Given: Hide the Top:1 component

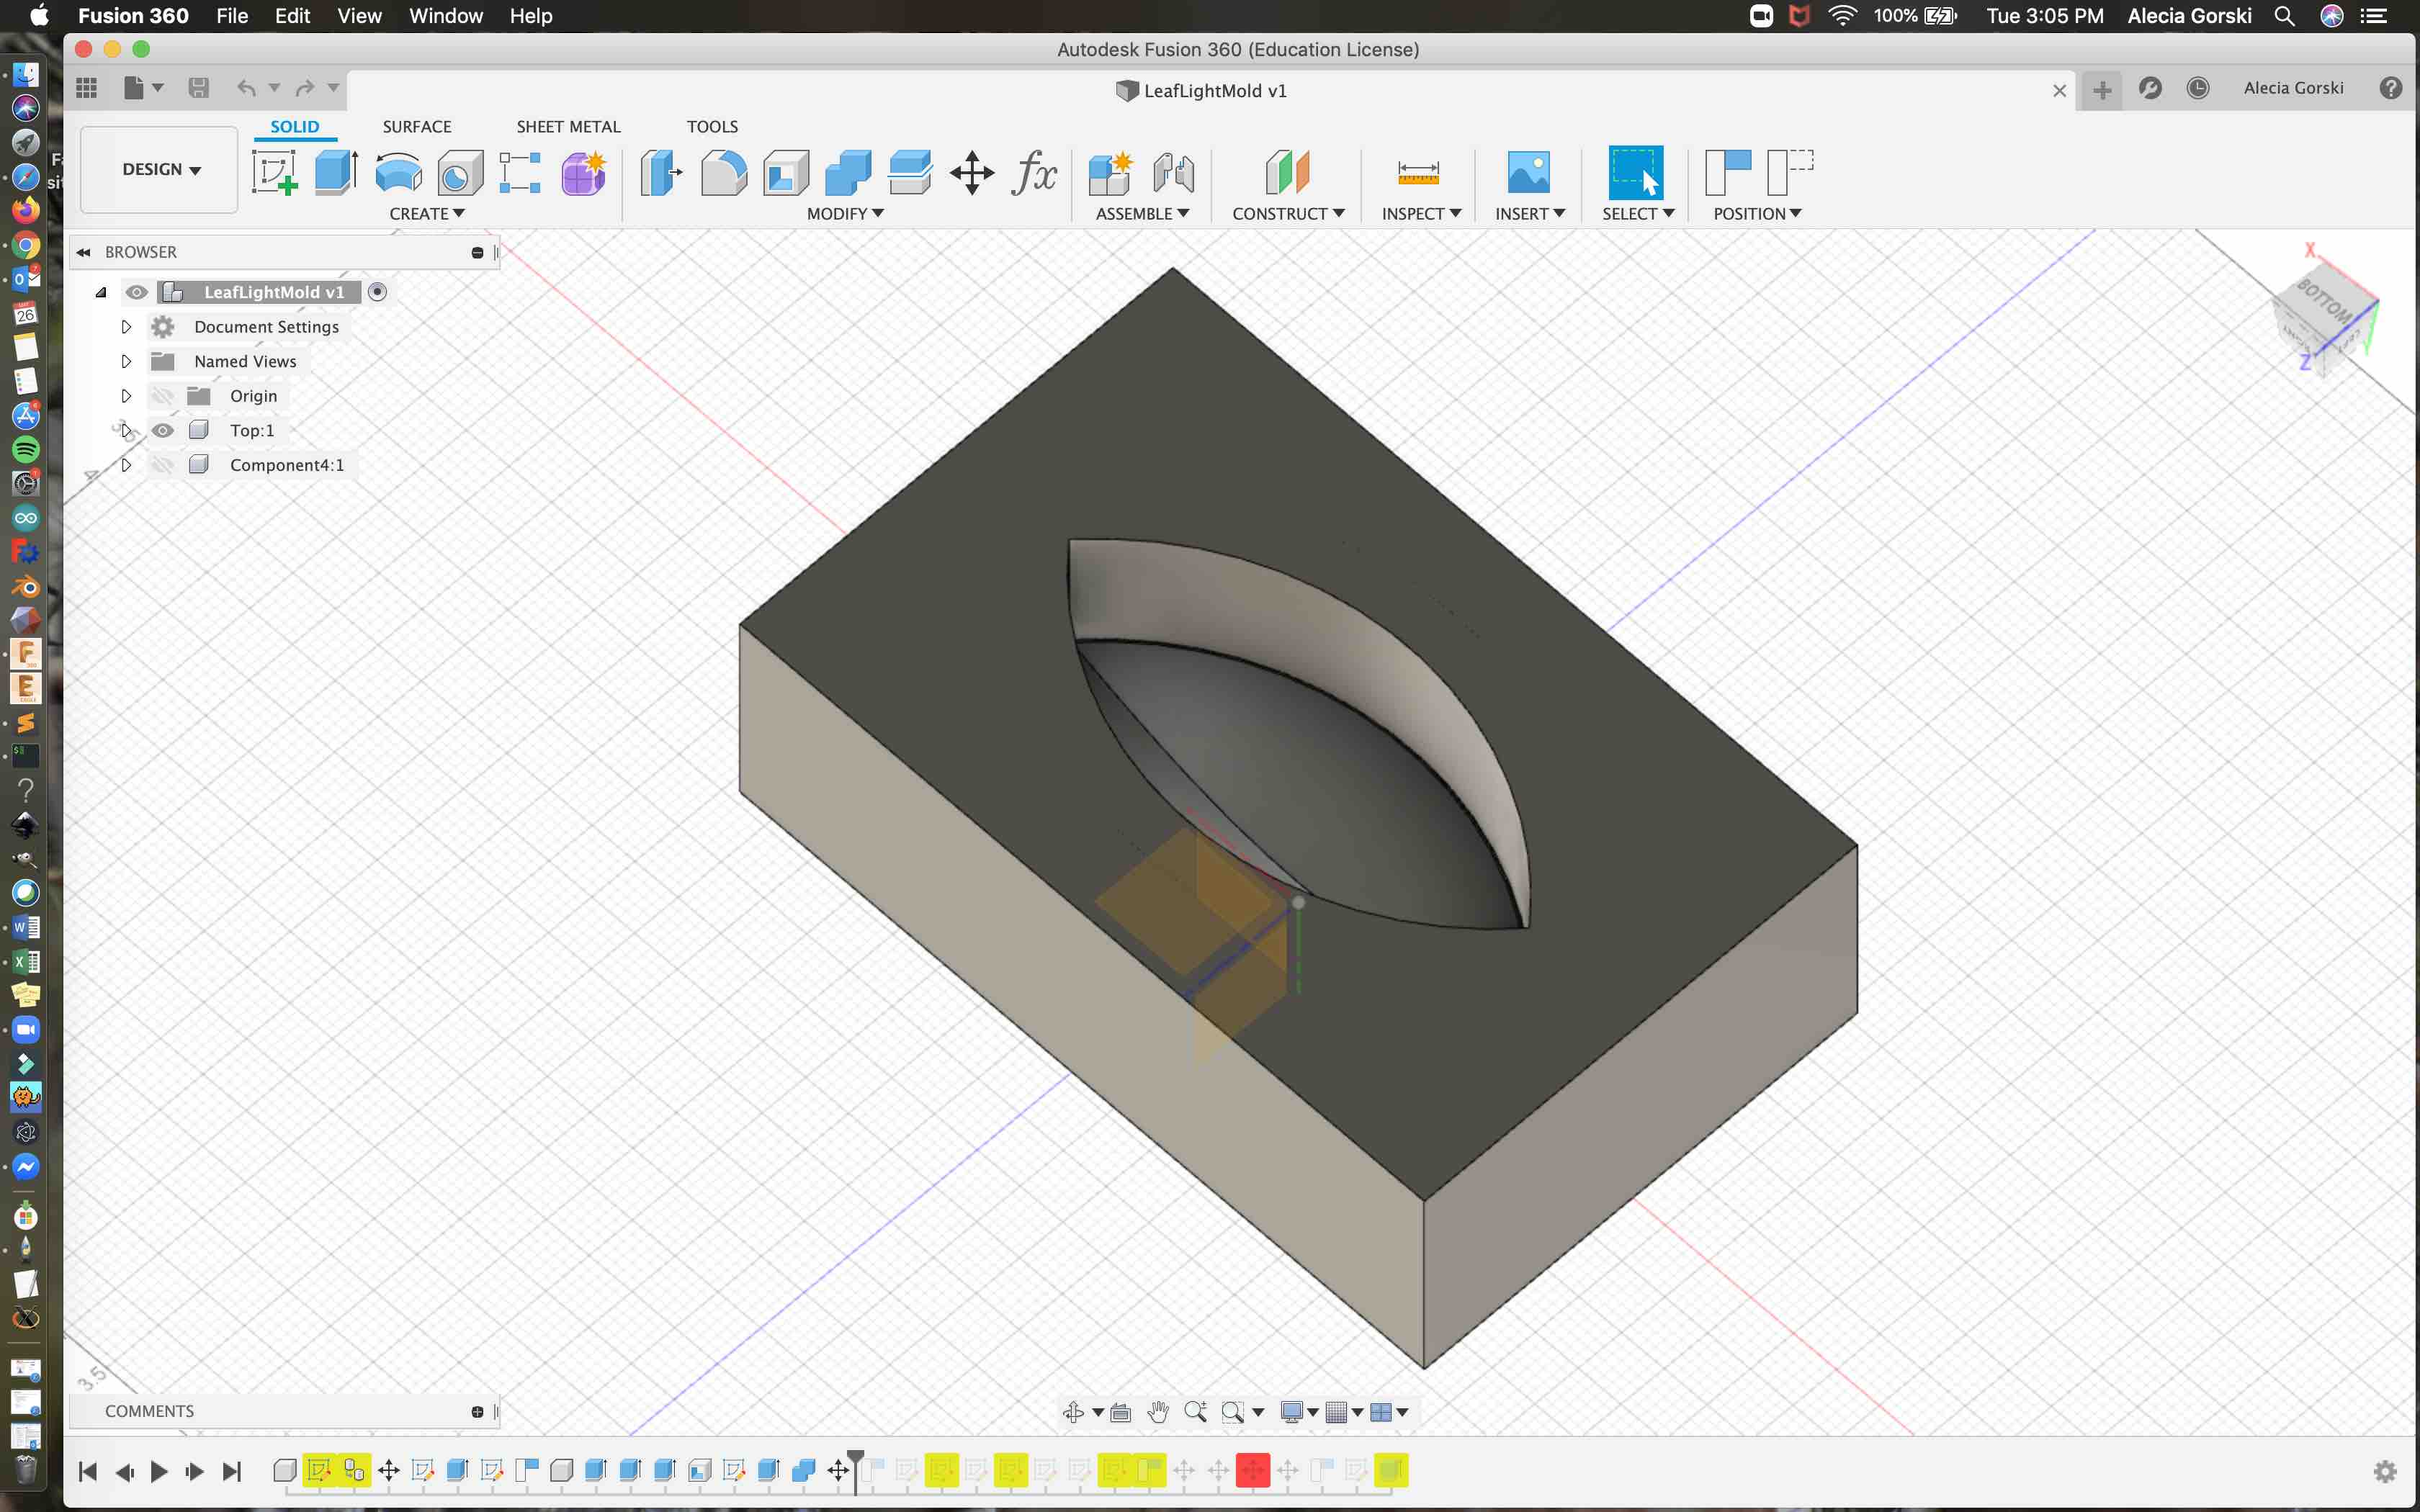Looking at the screenshot, I should (x=163, y=430).
